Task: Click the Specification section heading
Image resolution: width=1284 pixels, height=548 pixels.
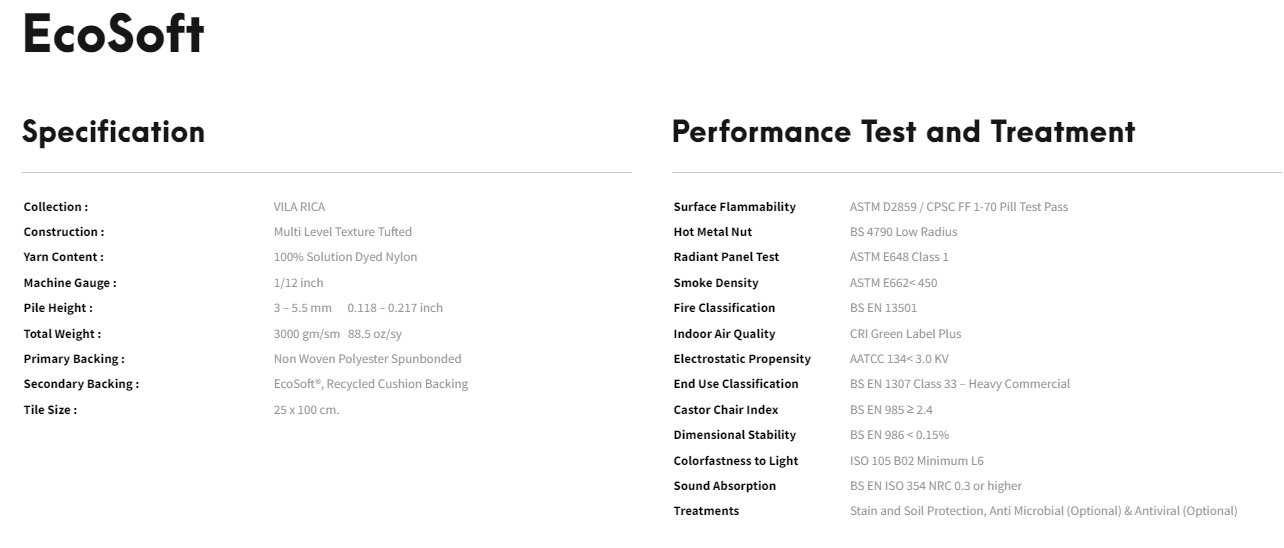Action: click(x=113, y=132)
